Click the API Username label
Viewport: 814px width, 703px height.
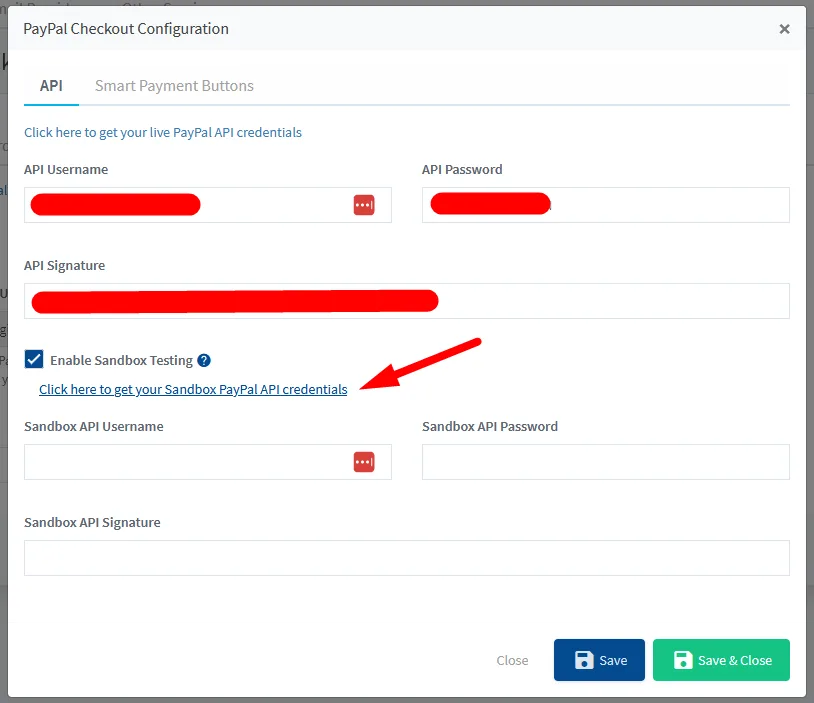[66, 170]
